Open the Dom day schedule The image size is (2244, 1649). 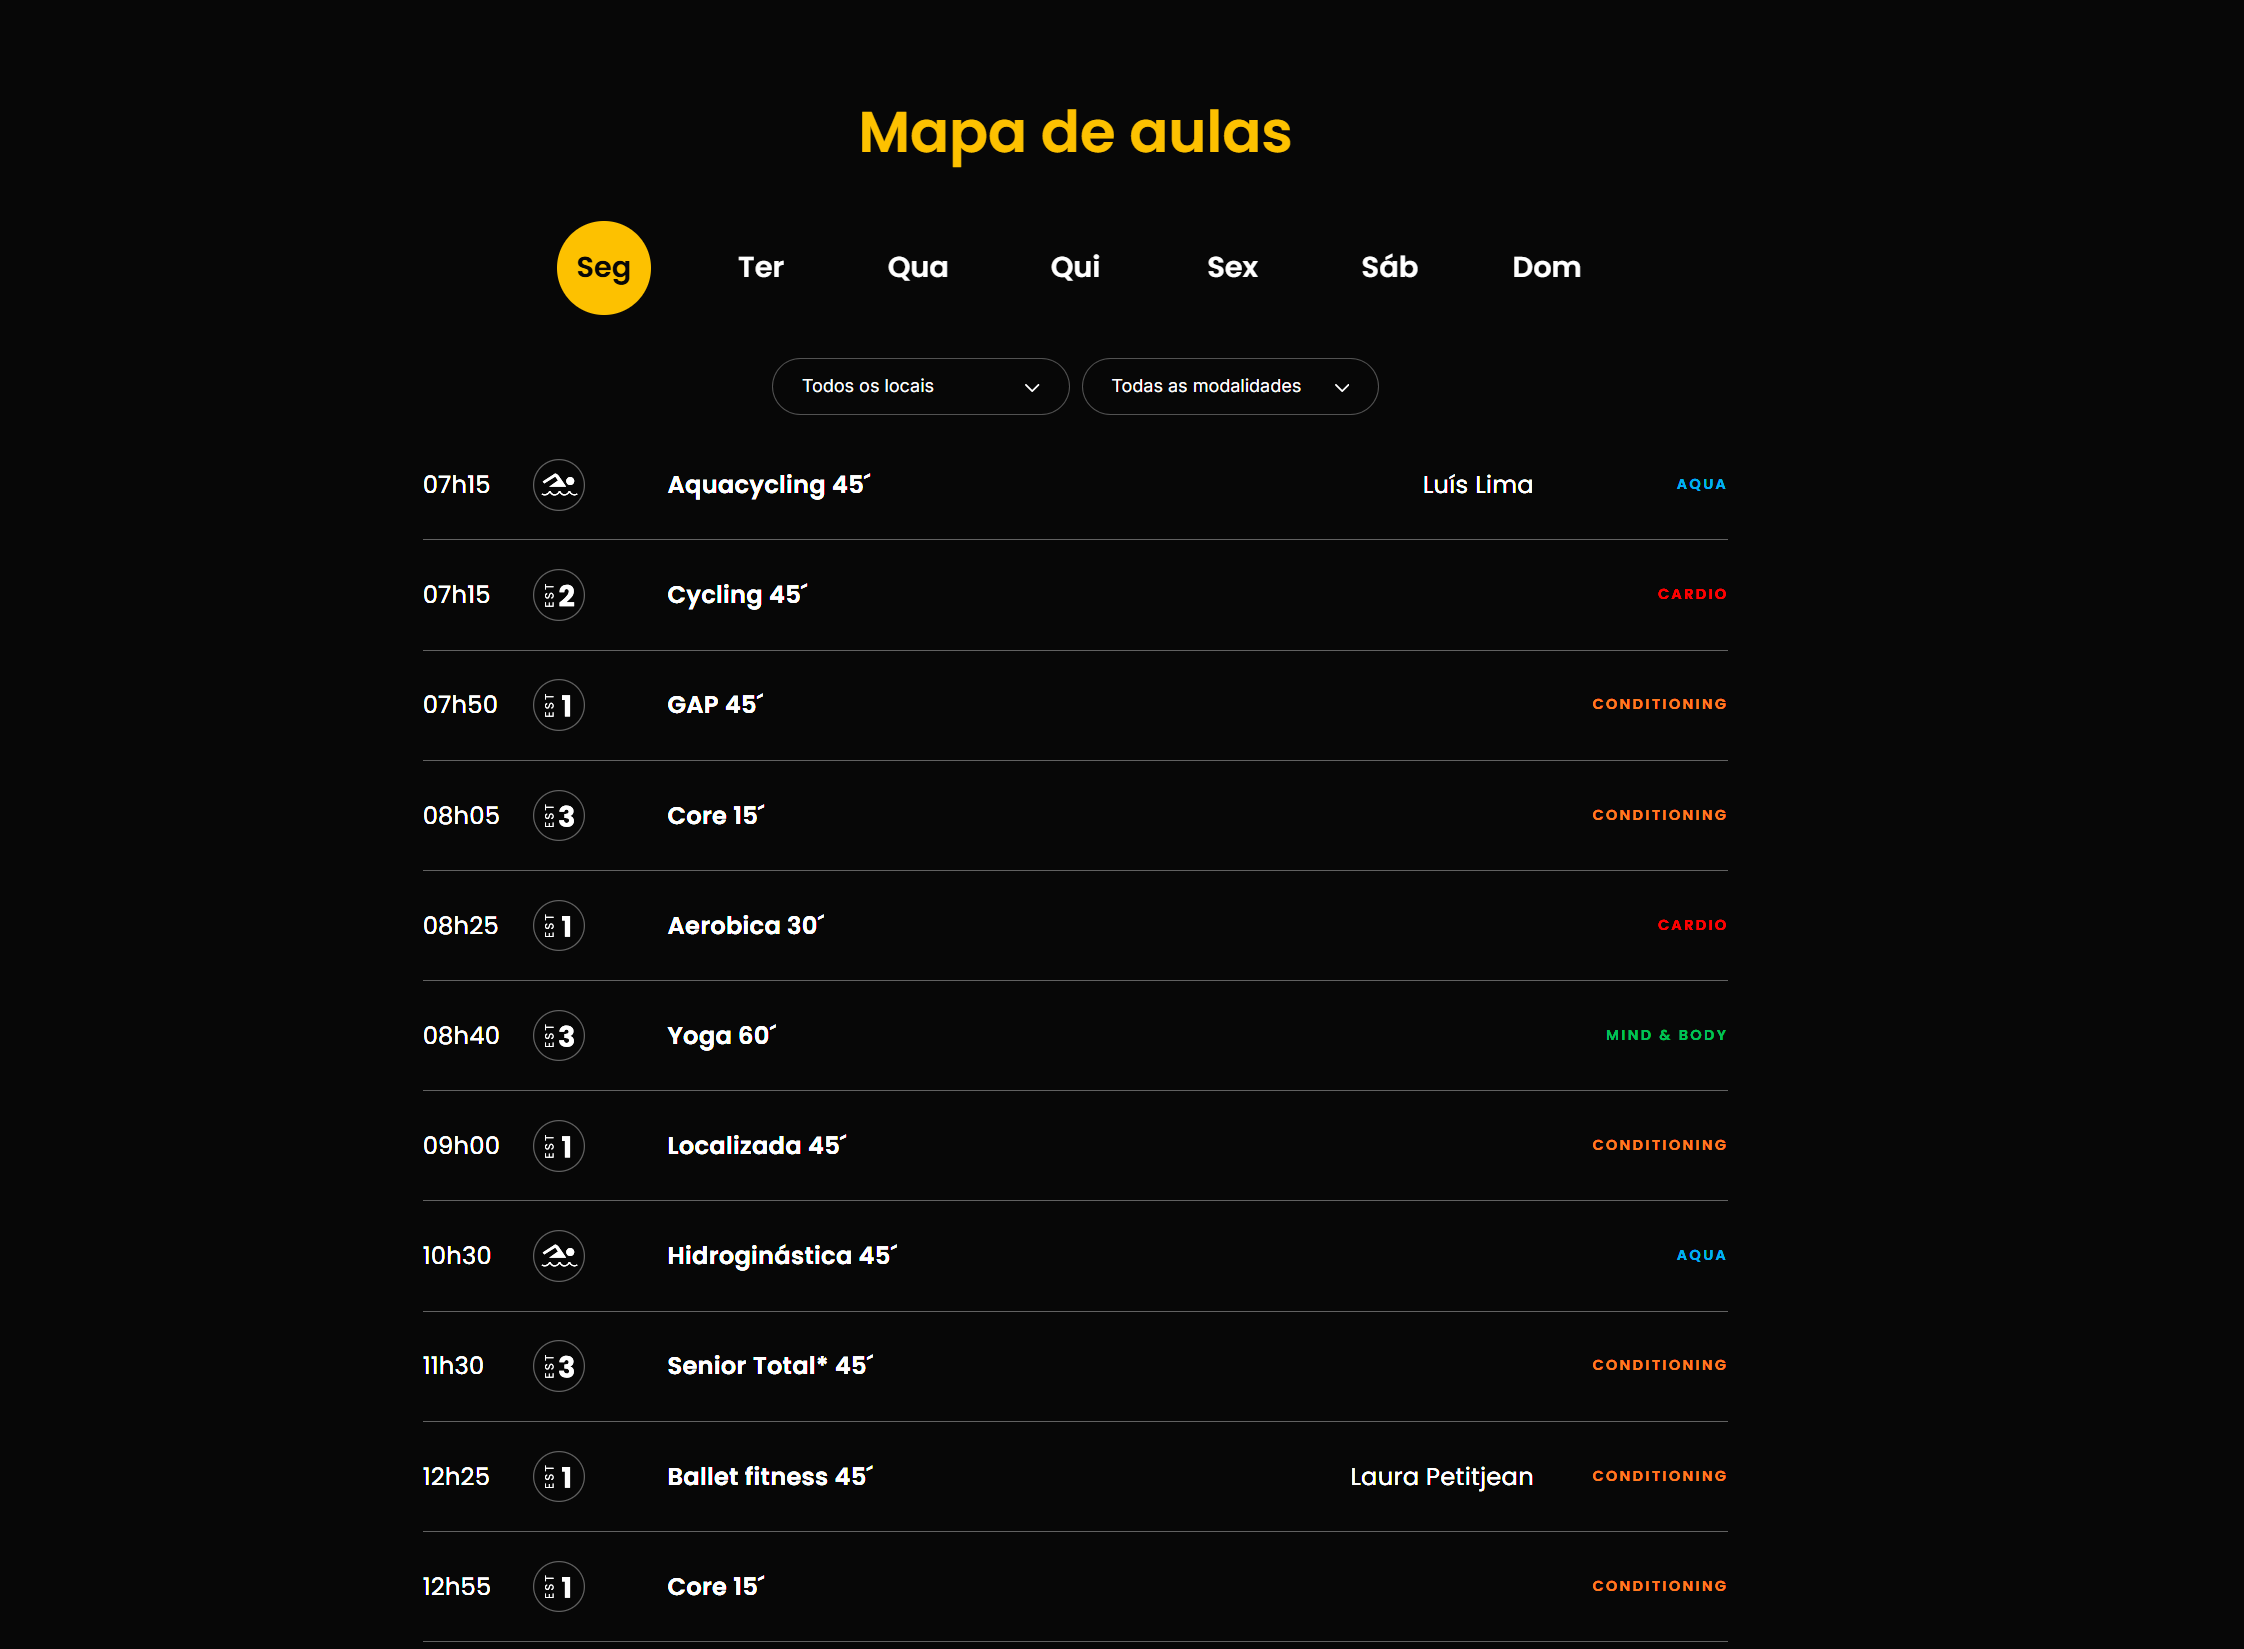click(1545, 267)
